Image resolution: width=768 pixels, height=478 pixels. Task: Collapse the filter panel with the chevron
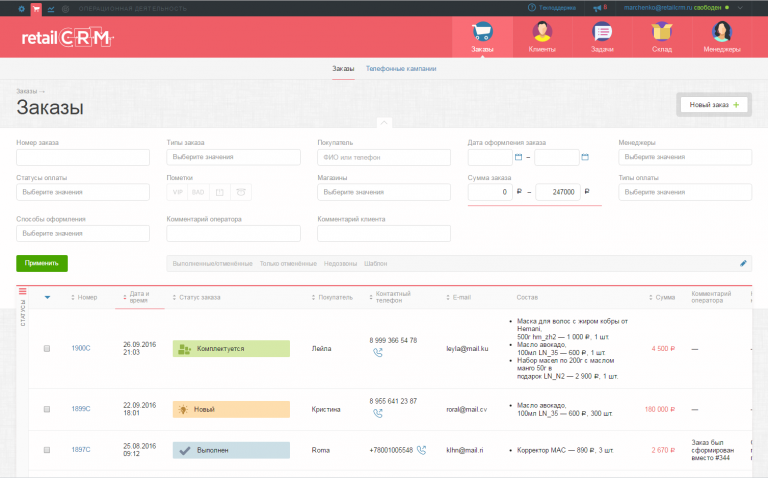point(384,122)
